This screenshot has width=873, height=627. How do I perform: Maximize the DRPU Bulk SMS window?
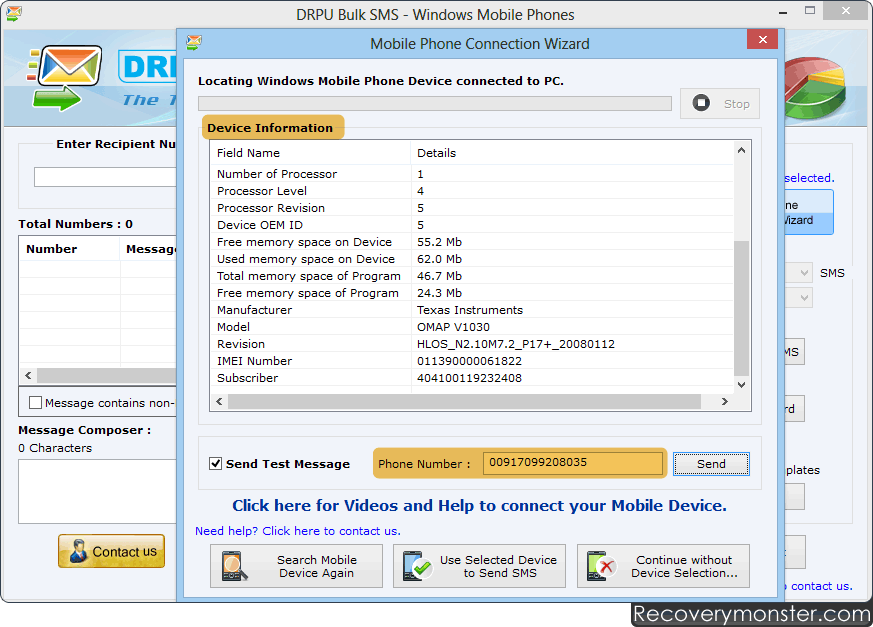pyautogui.click(x=810, y=11)
